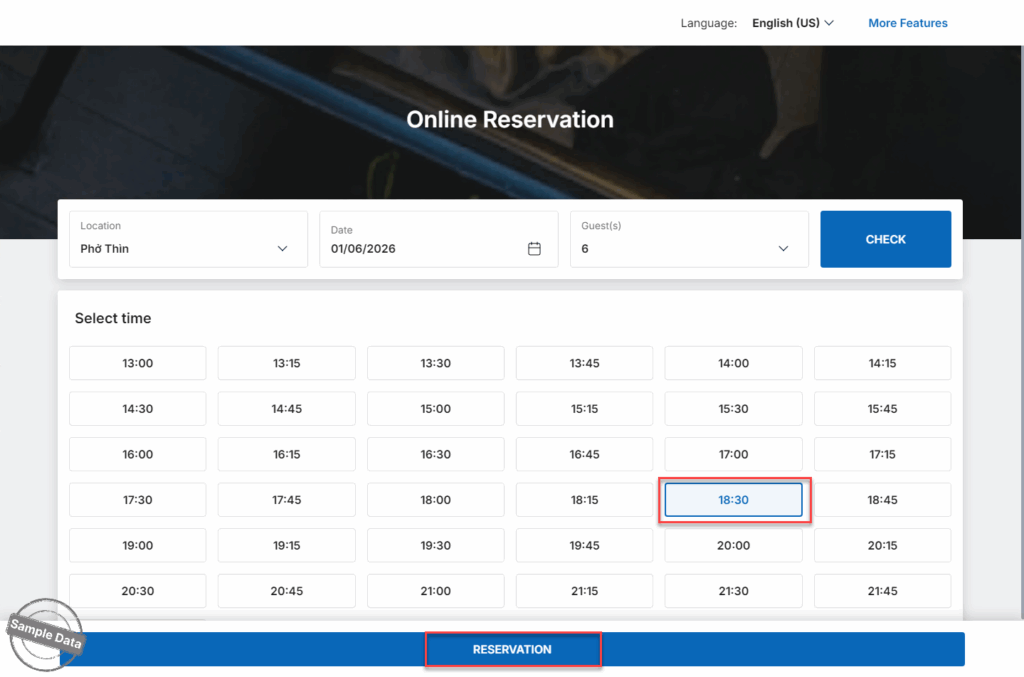Select the 18:30 time slot

(x=733, y=500)
